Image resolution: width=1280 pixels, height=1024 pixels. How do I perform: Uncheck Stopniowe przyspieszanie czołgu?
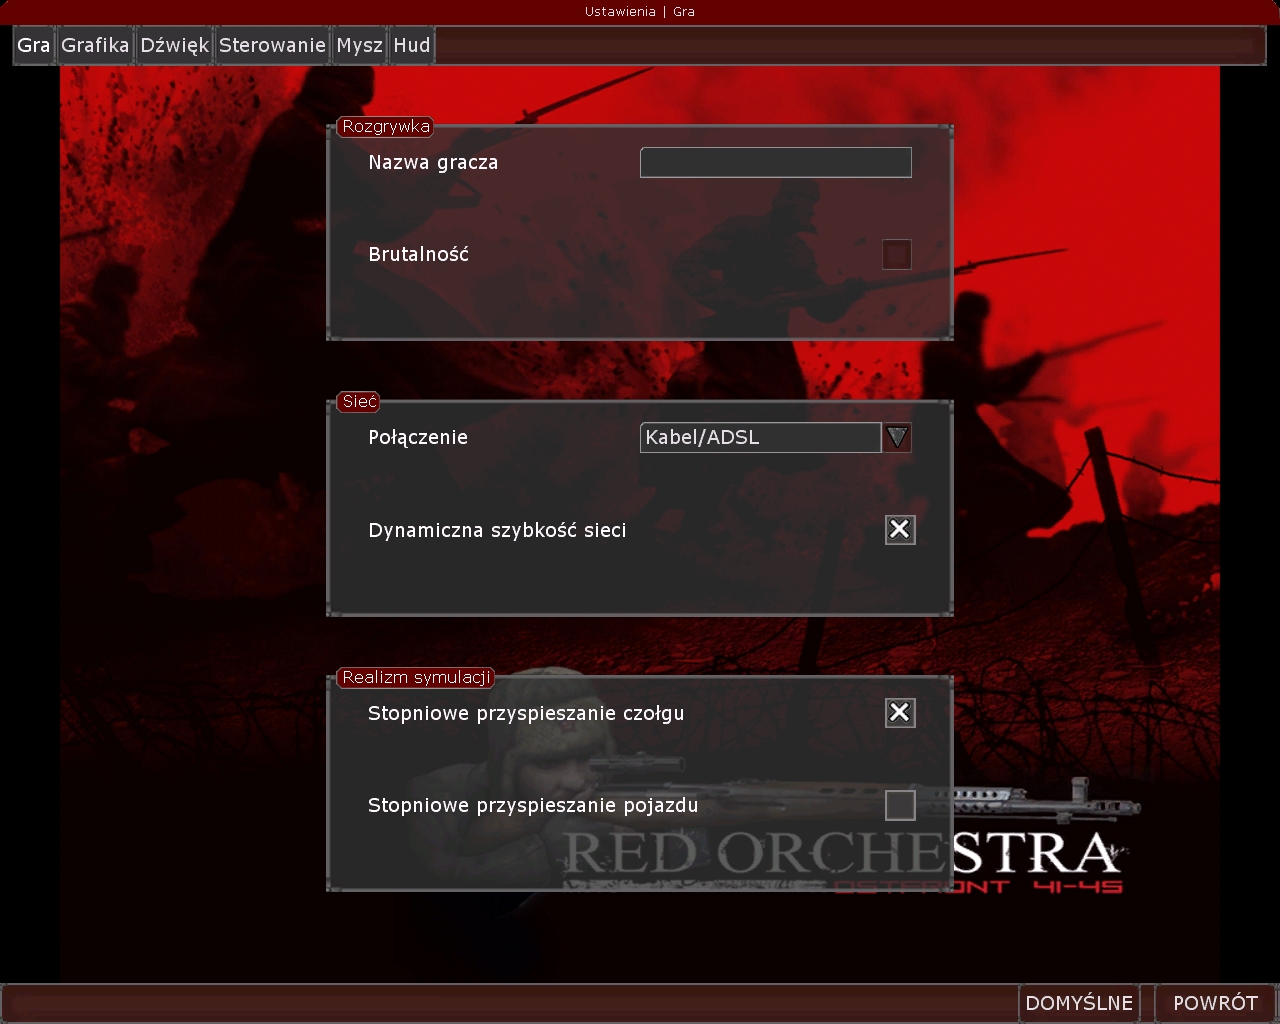[x=900, y=712]
